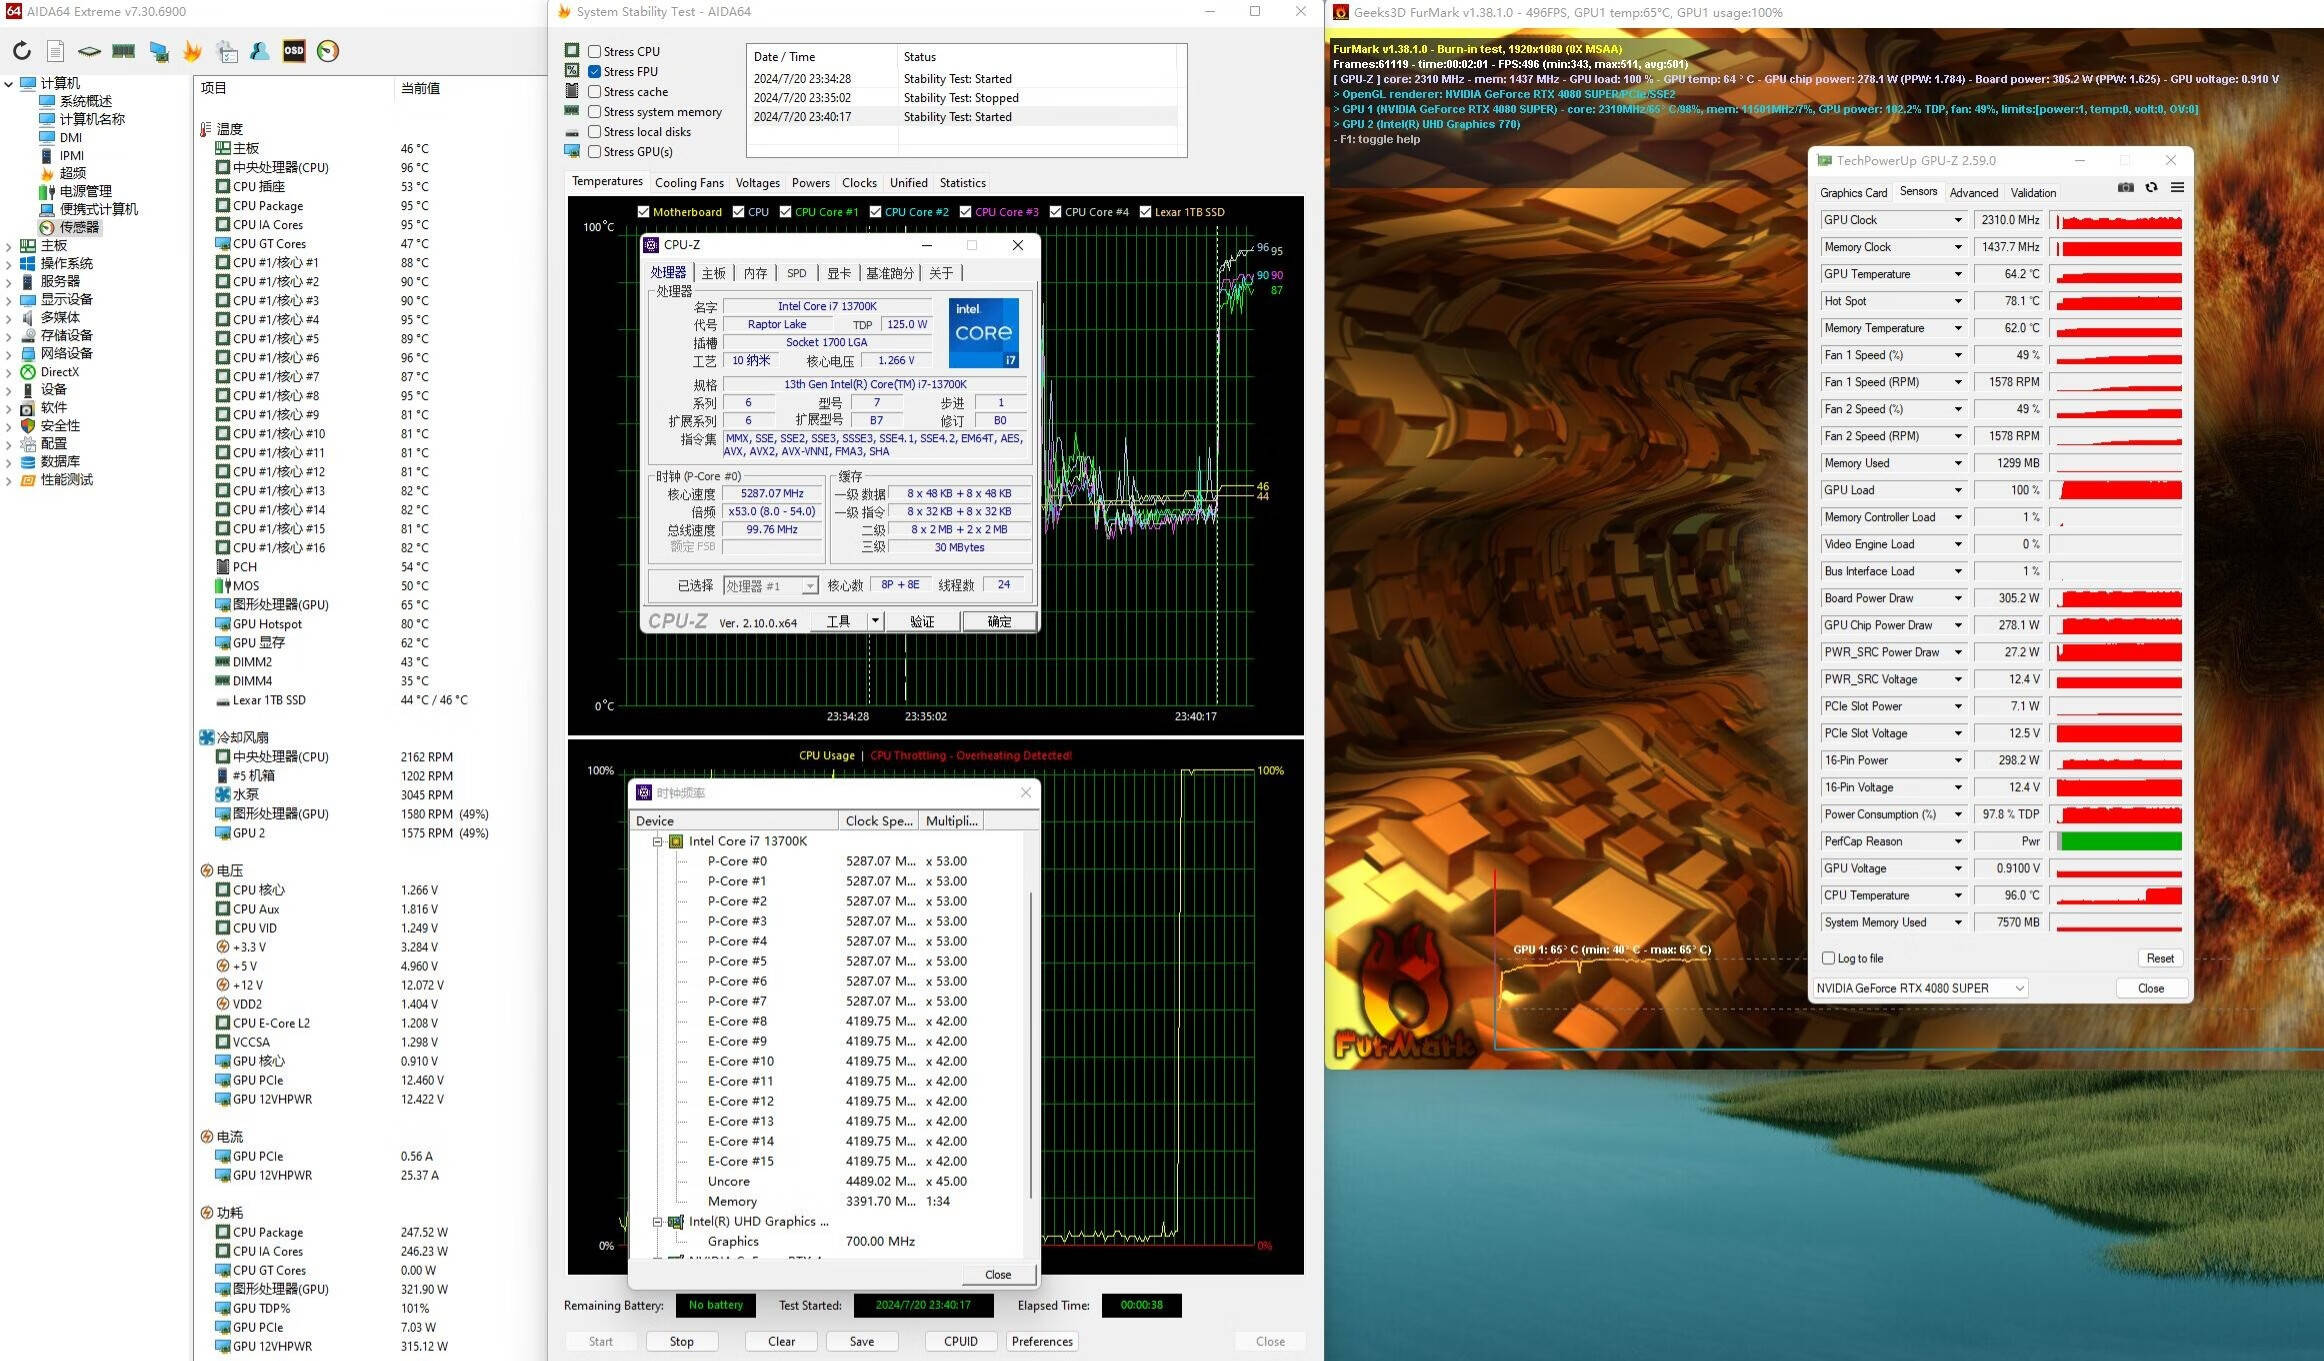Enable the Stress system memory checkbox
The width and height of the screenshot is (2324, 1361).
594,111
